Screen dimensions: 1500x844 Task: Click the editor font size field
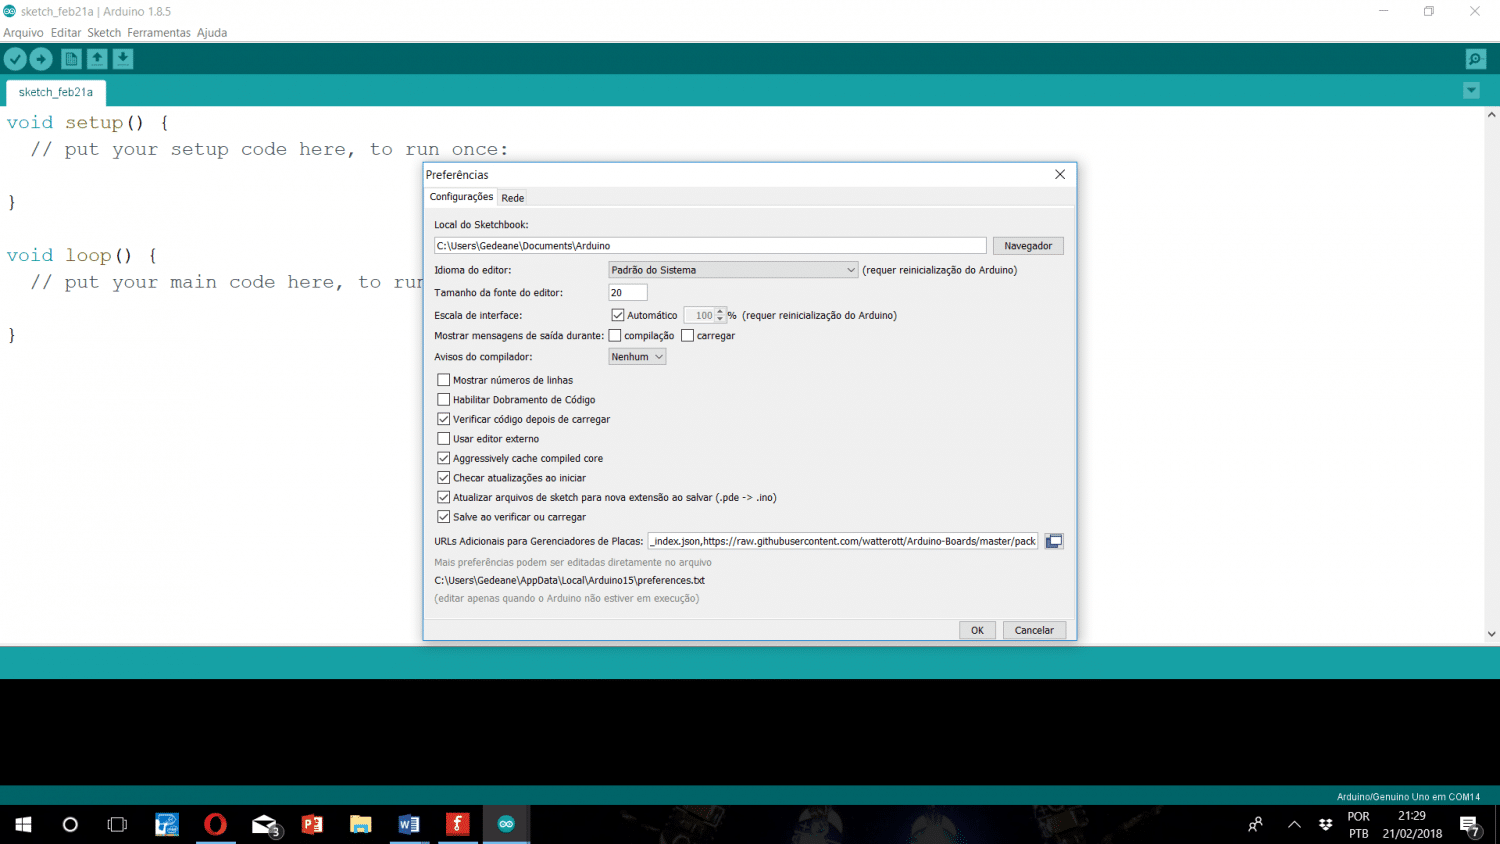click(x=628, y=293)
